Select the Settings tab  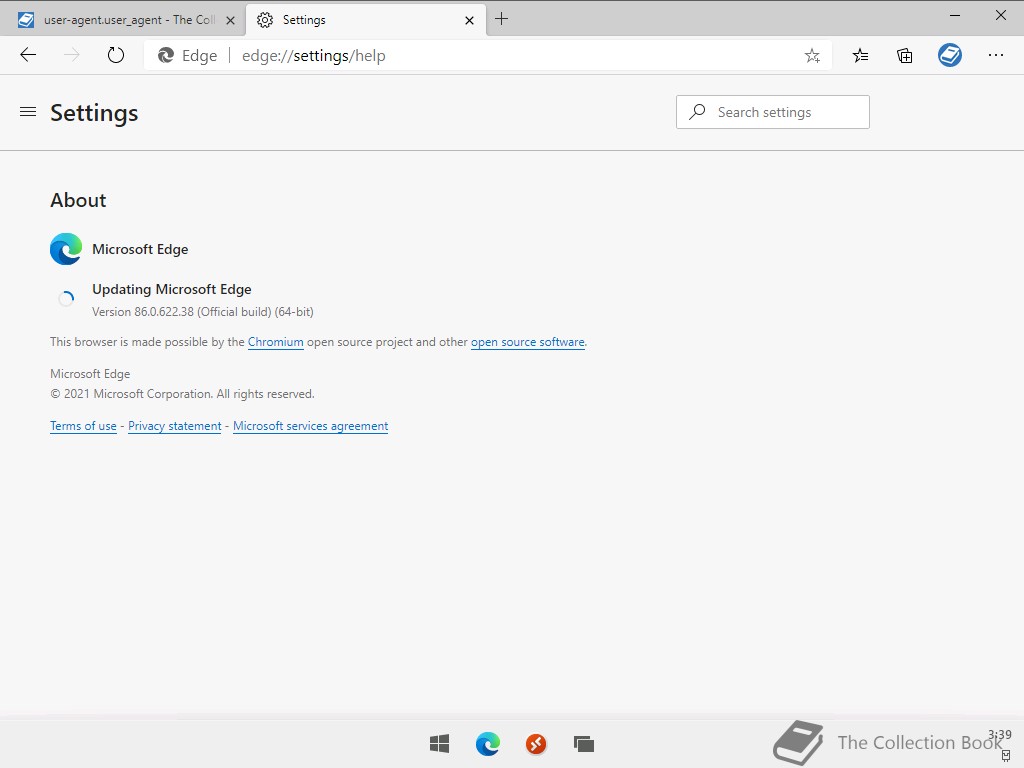tap(366, 20)
